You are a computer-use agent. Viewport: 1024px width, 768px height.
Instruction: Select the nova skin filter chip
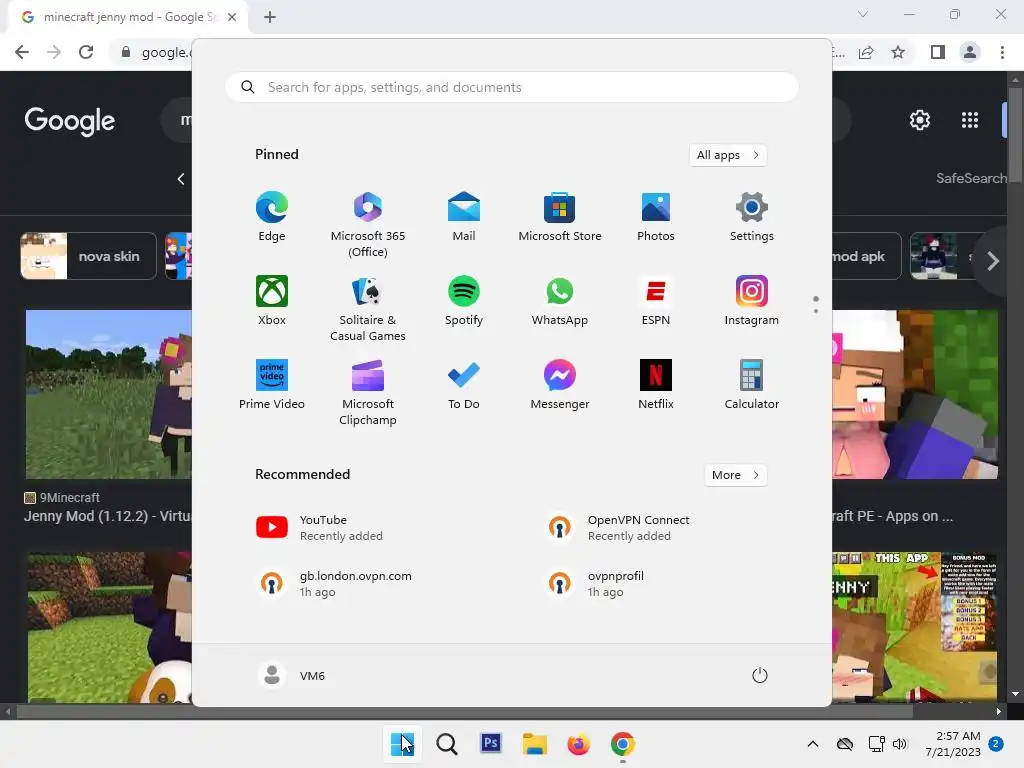pos(88,256)
